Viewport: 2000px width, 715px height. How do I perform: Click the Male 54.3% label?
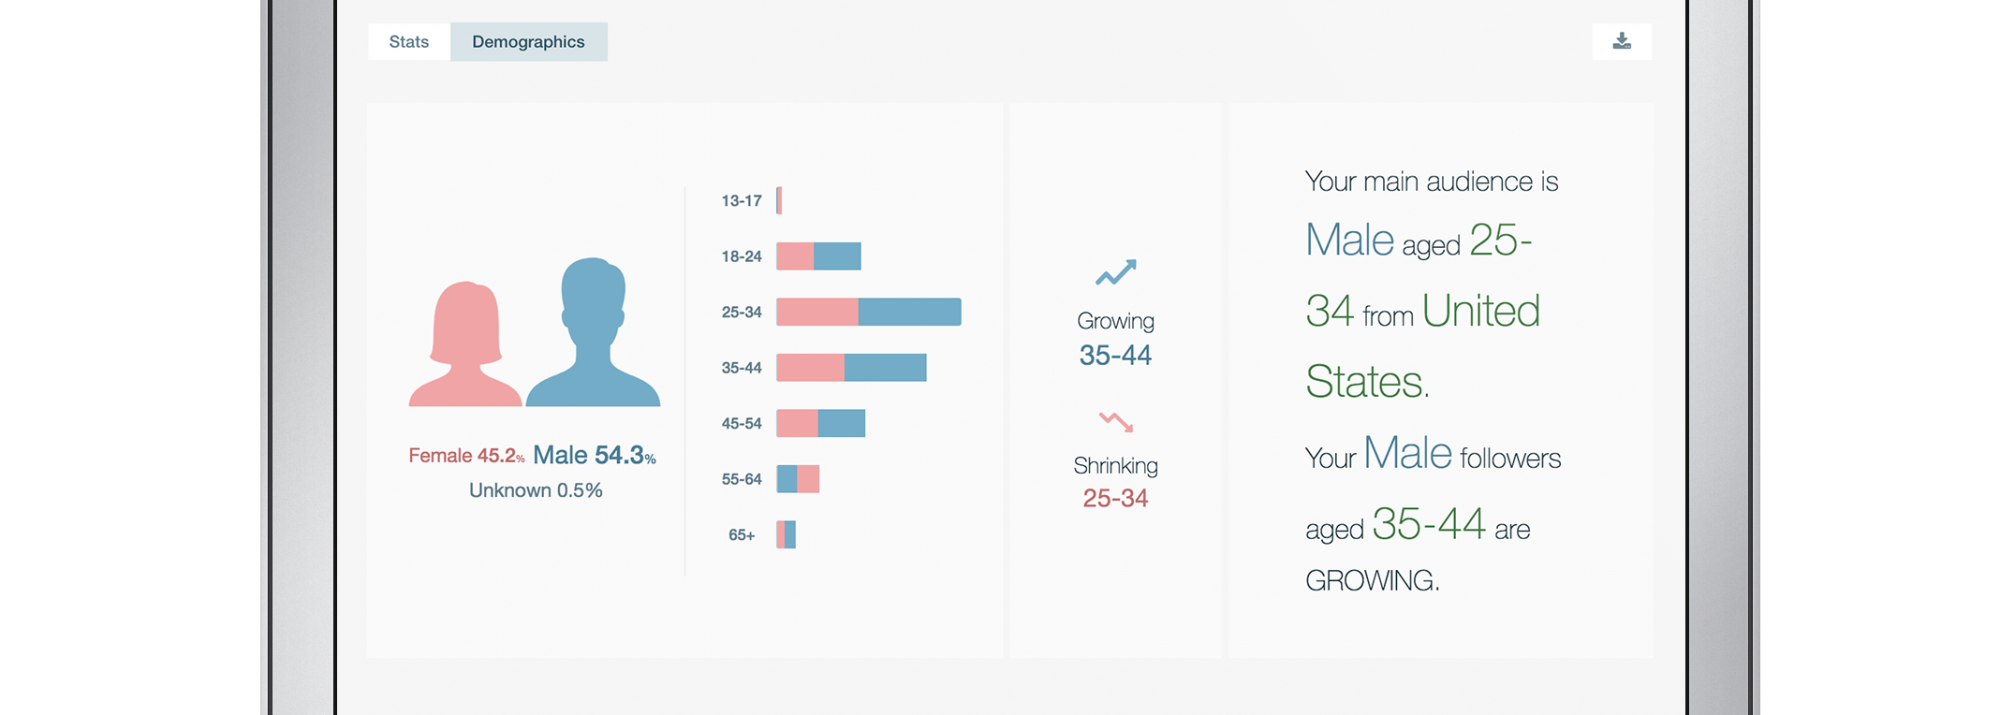[x=594, y=456]
